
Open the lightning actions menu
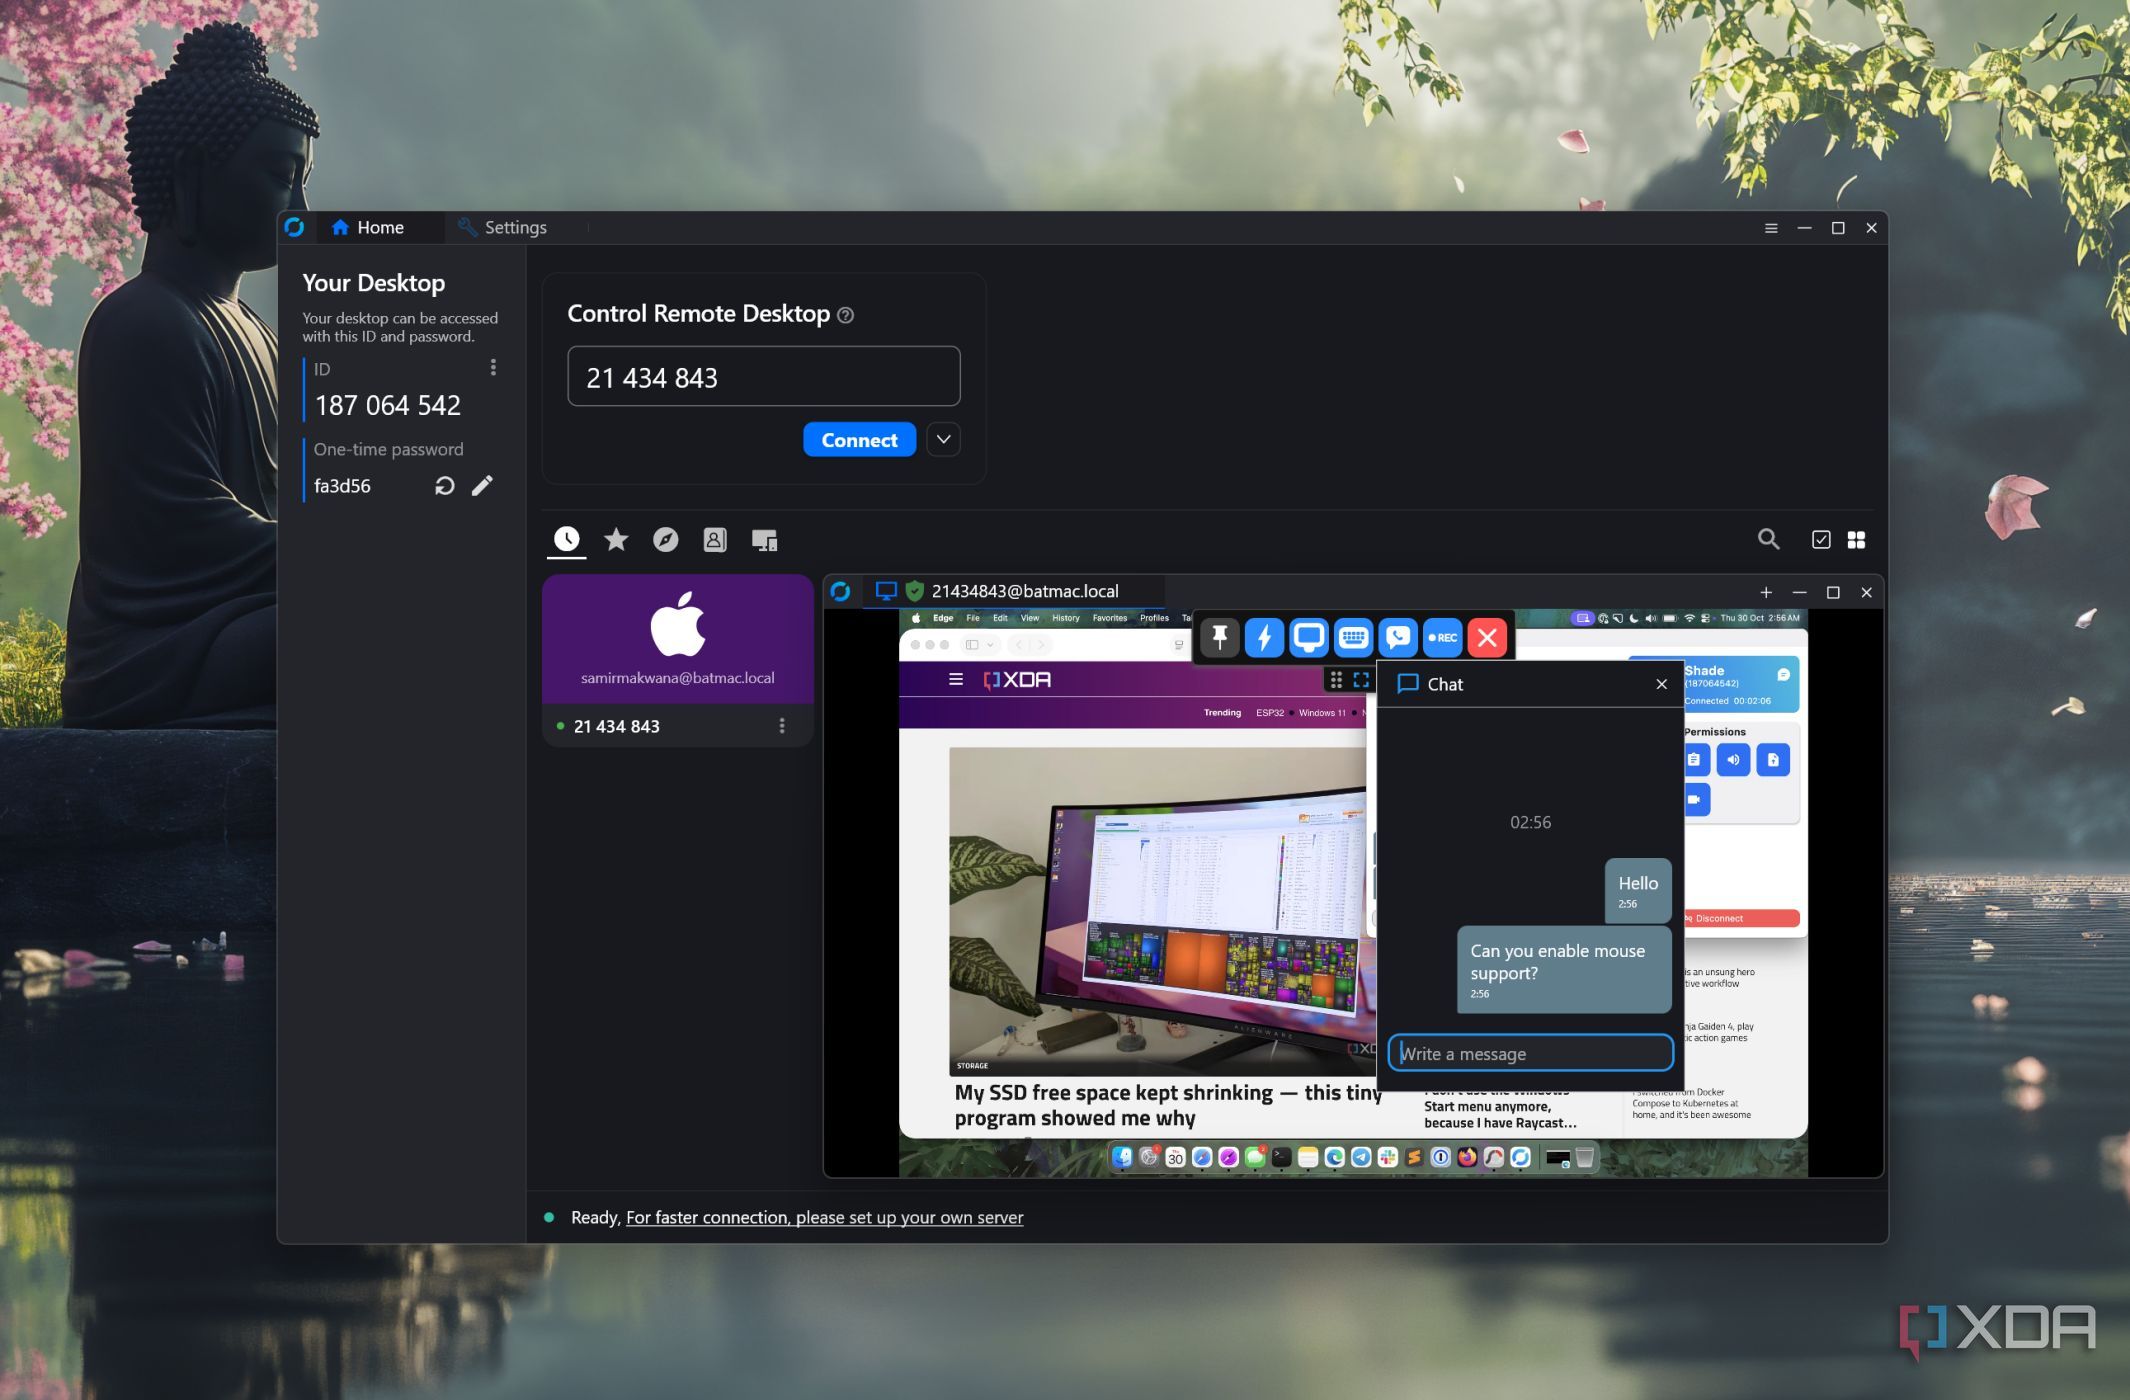click(1264, 637)
